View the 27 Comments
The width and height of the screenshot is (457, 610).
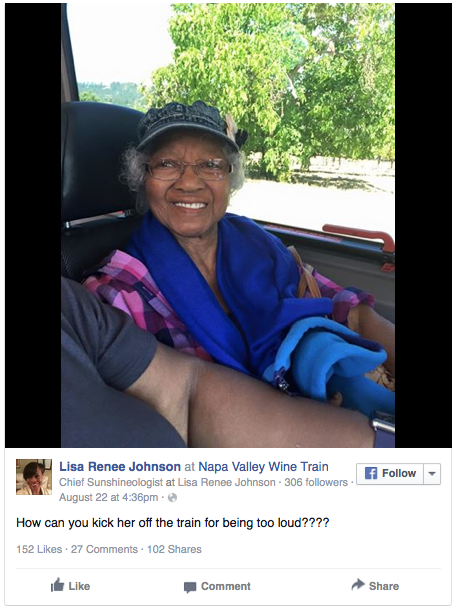(x=104, y=549)
